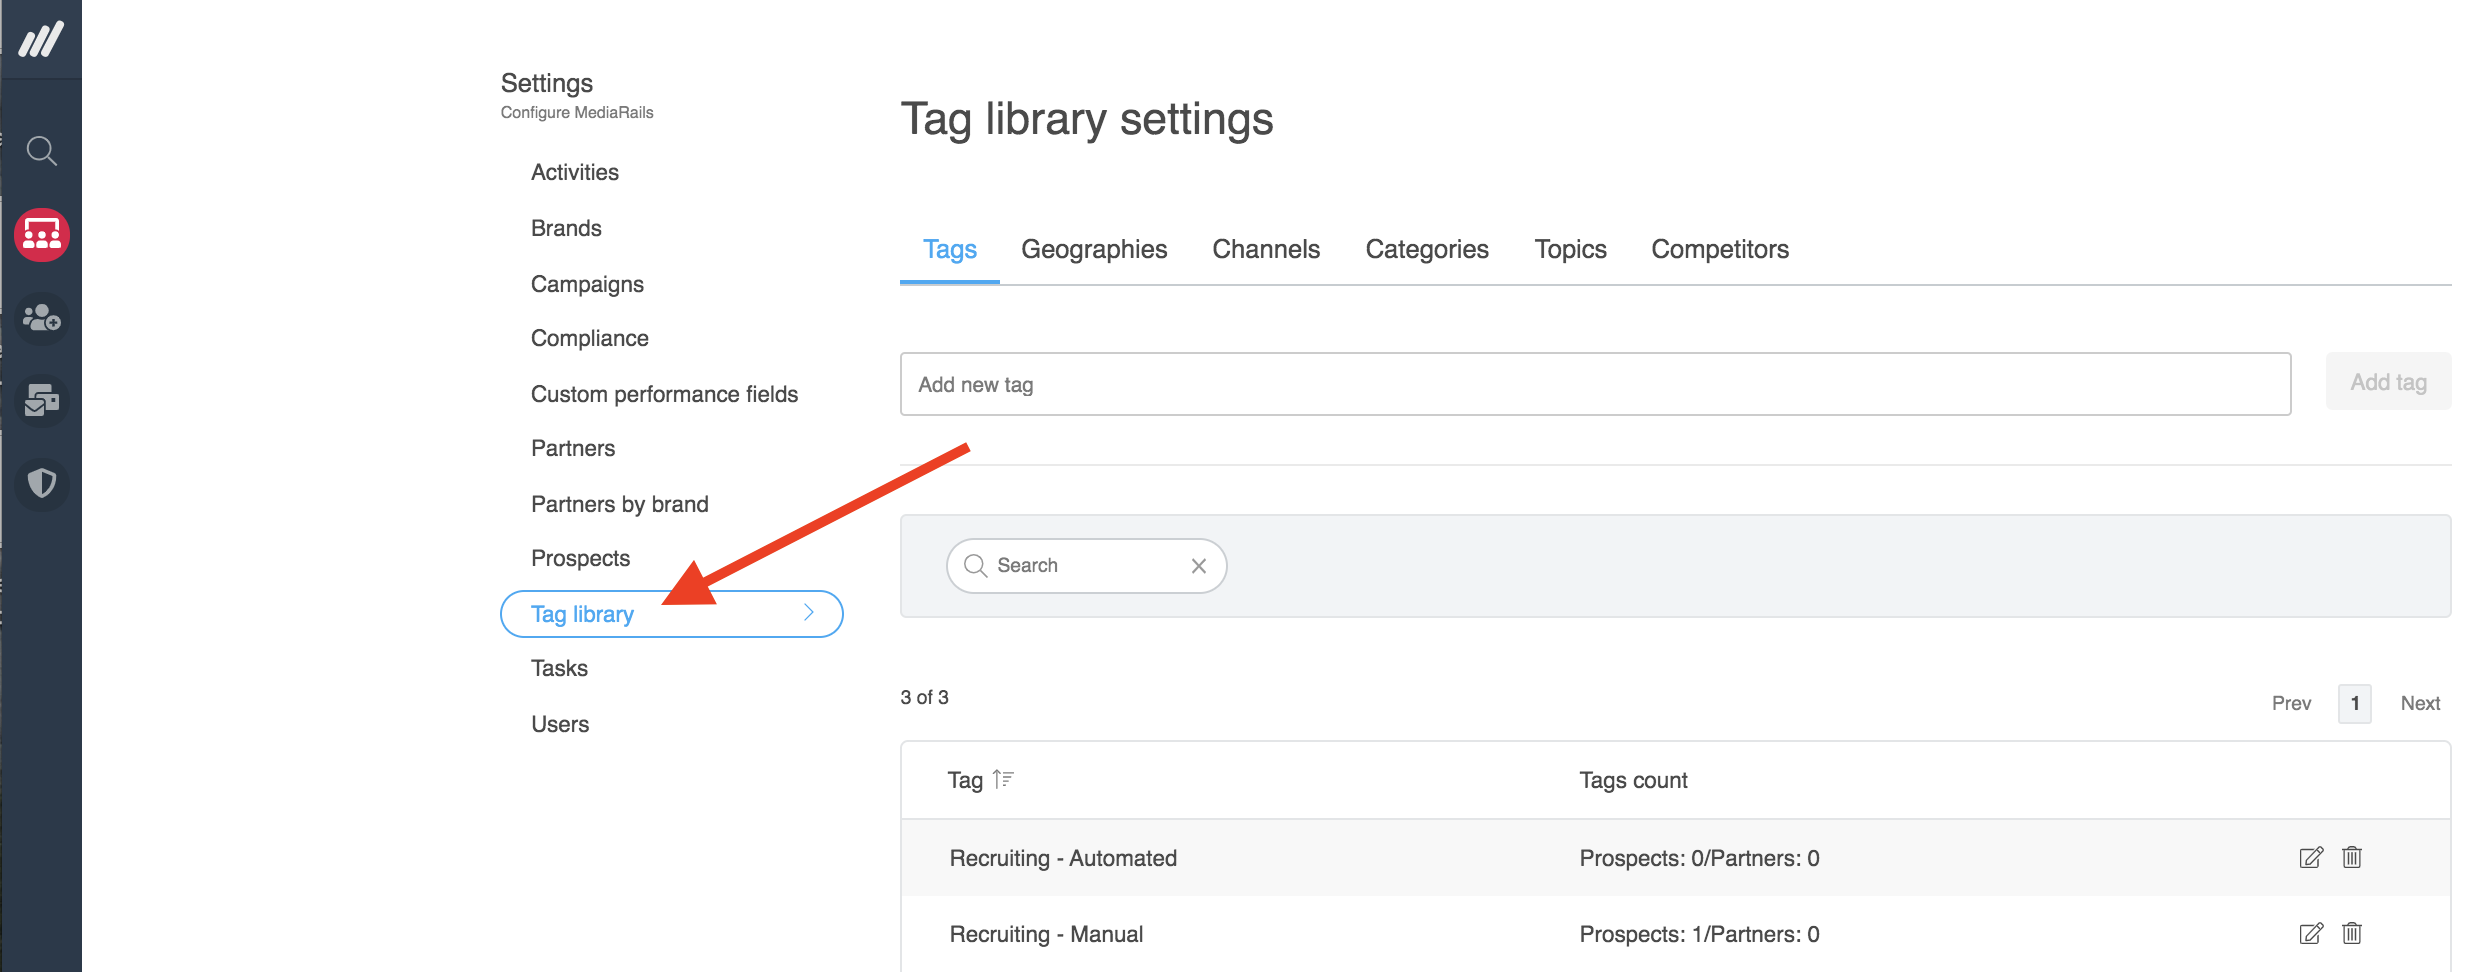Switch to the Competitors tab
The height and width of the screenshot is (972, 2470).
(1719, 249)
